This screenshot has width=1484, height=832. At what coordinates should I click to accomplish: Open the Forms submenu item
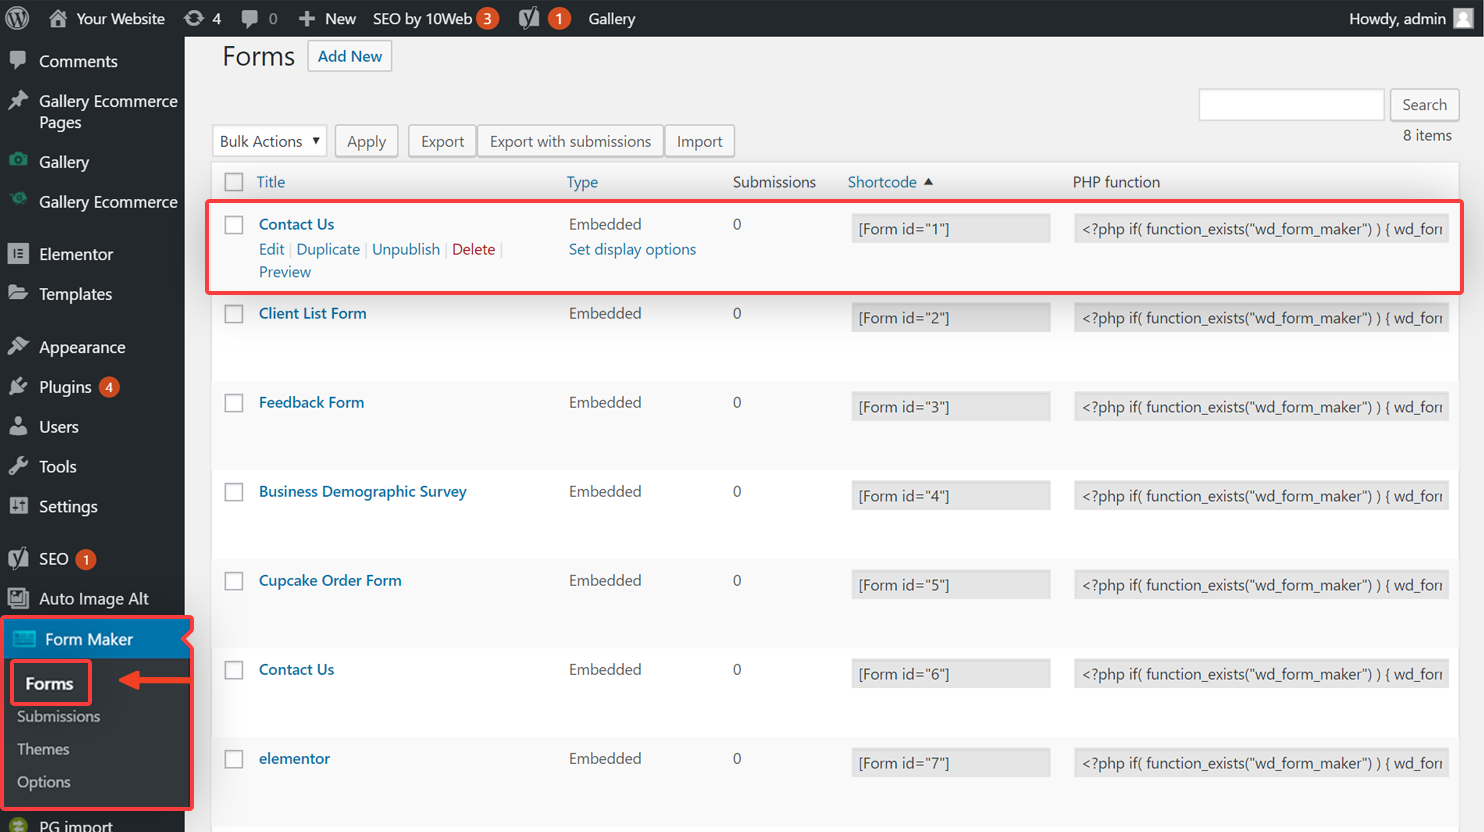pyautogui.click(x=49, y=683)
